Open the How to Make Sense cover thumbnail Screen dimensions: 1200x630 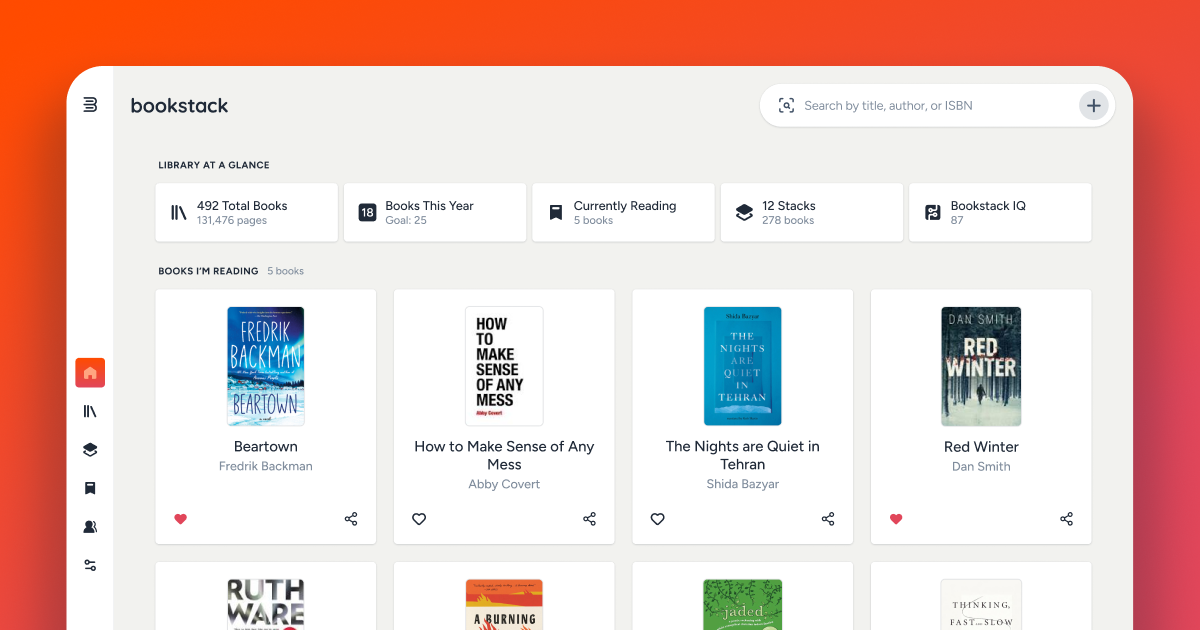click(504, 366)
